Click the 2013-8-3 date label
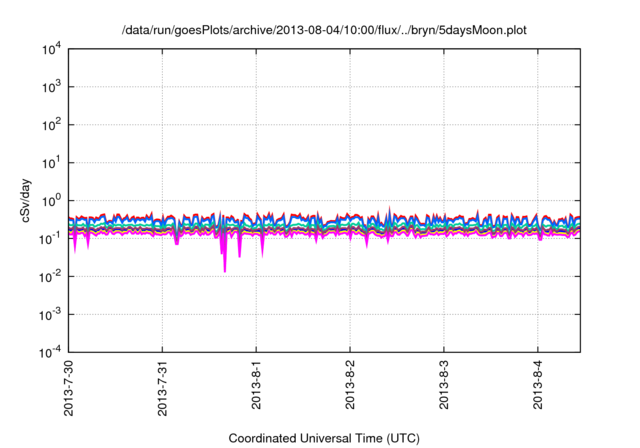Screen dimensions: 640x448 (444, 384)
